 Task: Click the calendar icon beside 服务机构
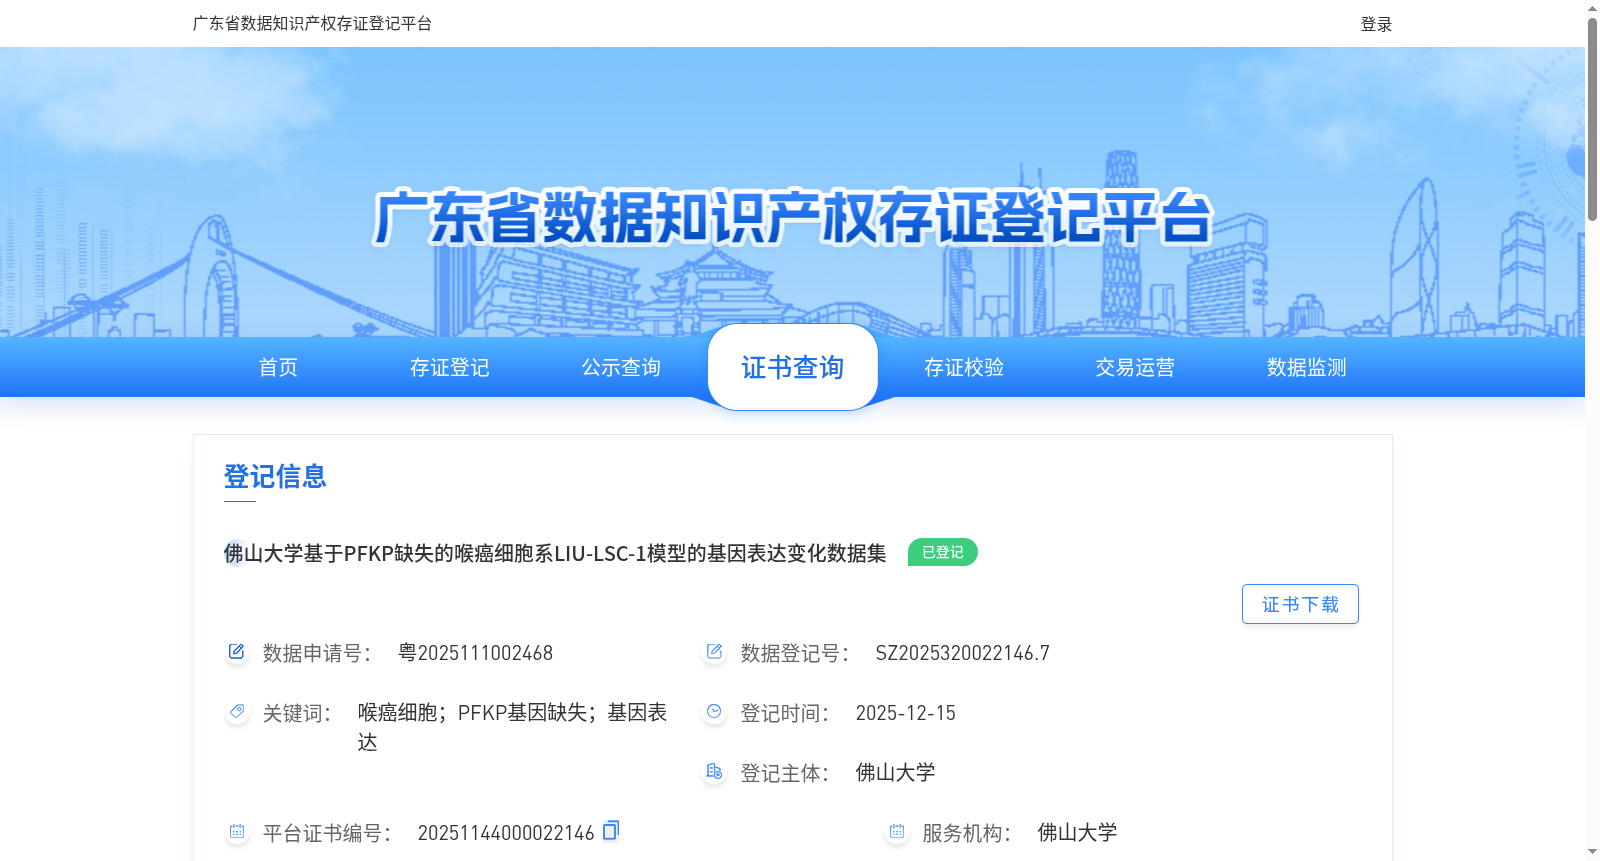[896, 832]
